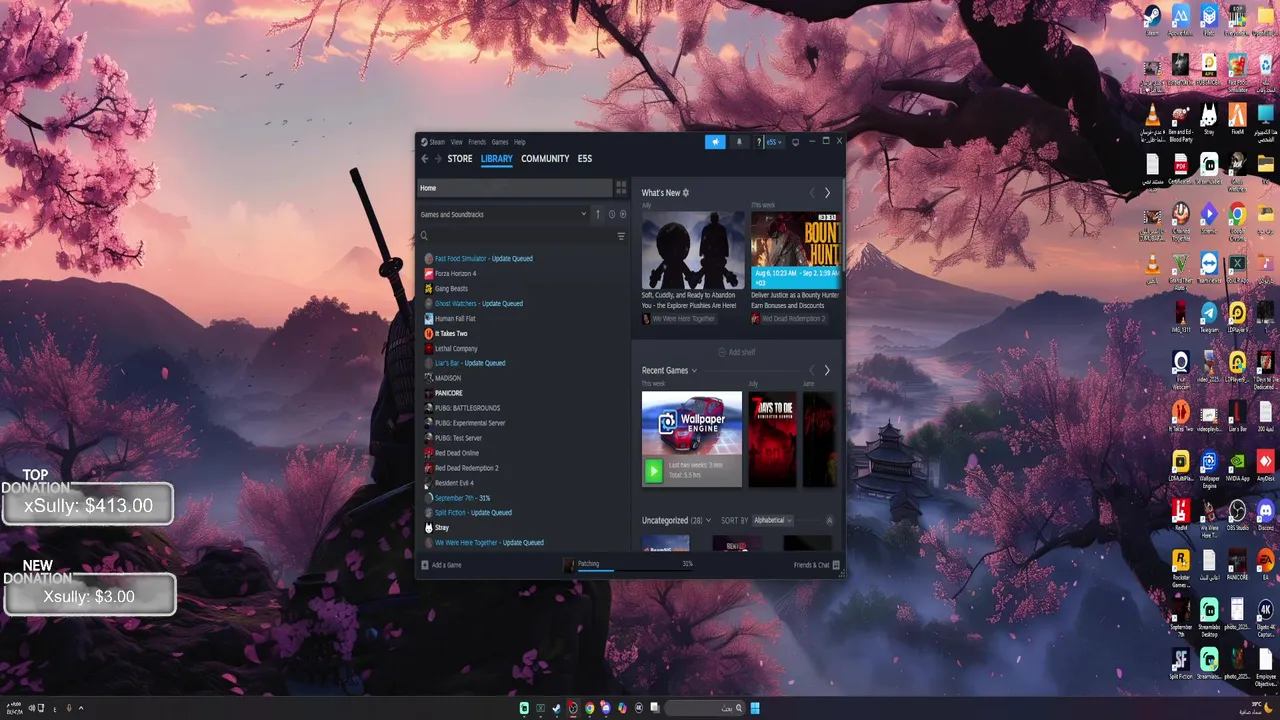Go back with Steam's back arrow

point(424,159)
